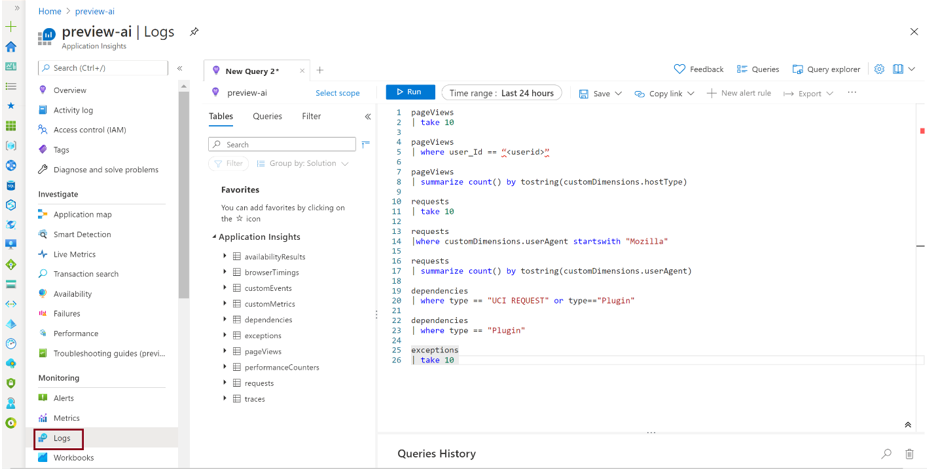Click the preview-ai breadcrumb link
927x469 pixels.
(95, 11)
